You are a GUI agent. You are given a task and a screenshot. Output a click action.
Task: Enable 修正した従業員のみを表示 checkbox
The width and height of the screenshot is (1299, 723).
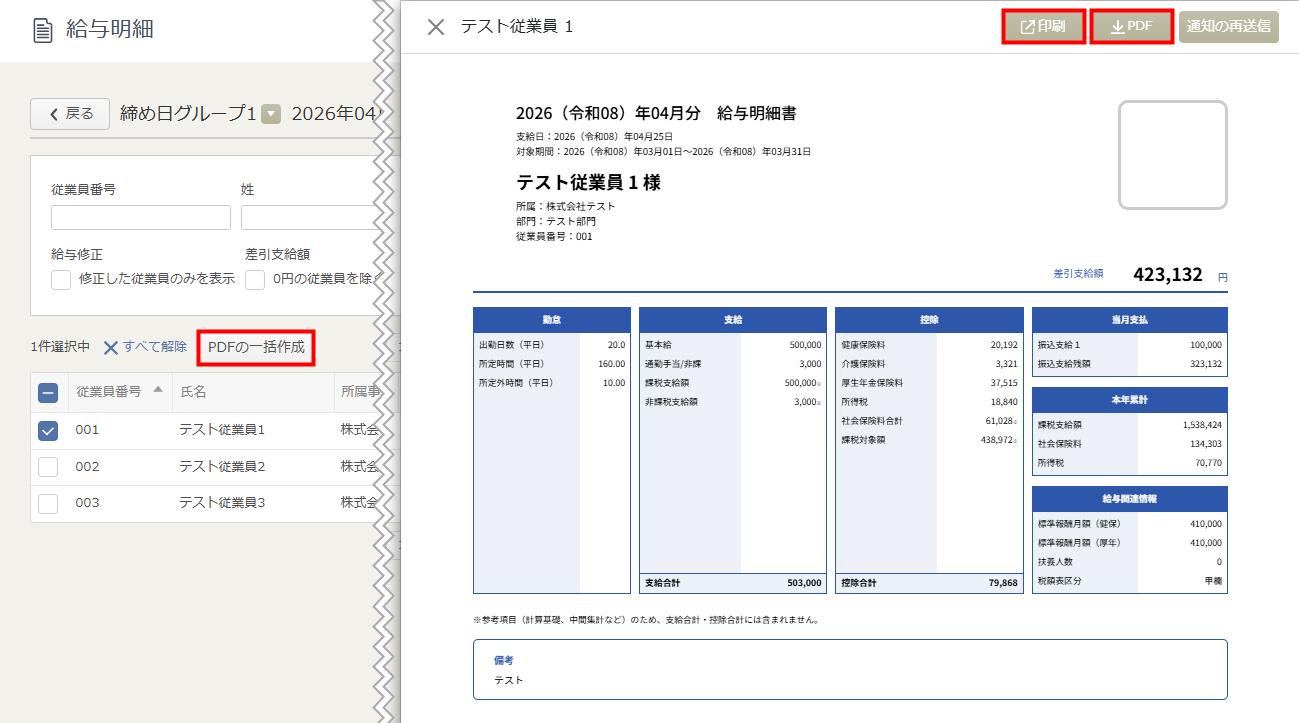coord(61,279)
